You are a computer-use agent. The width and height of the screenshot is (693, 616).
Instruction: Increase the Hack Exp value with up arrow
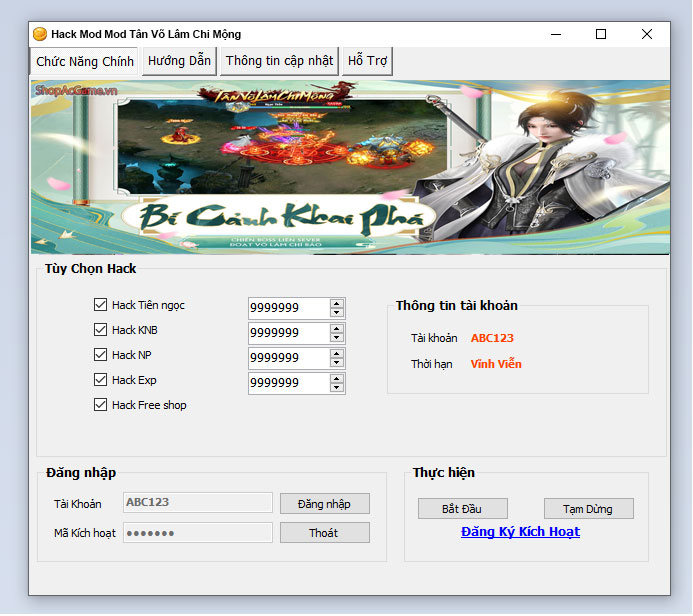point(337,379)
